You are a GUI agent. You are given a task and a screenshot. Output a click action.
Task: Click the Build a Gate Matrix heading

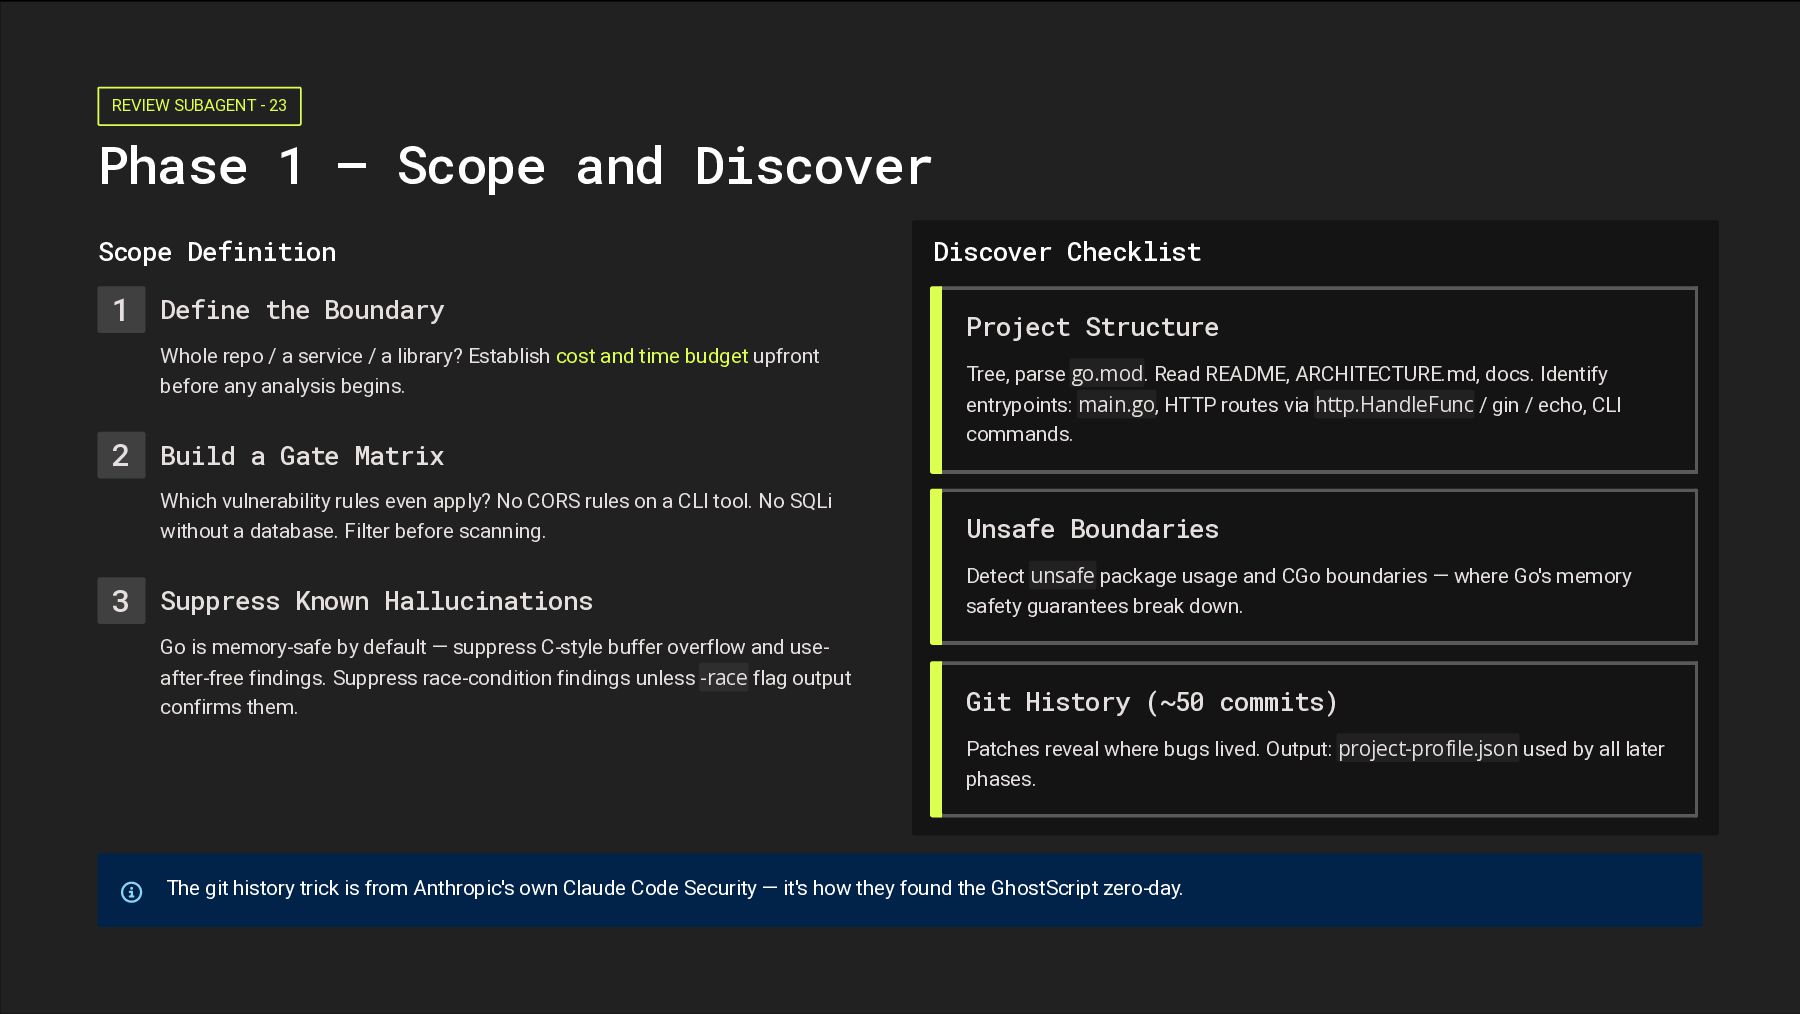[302, 456]
